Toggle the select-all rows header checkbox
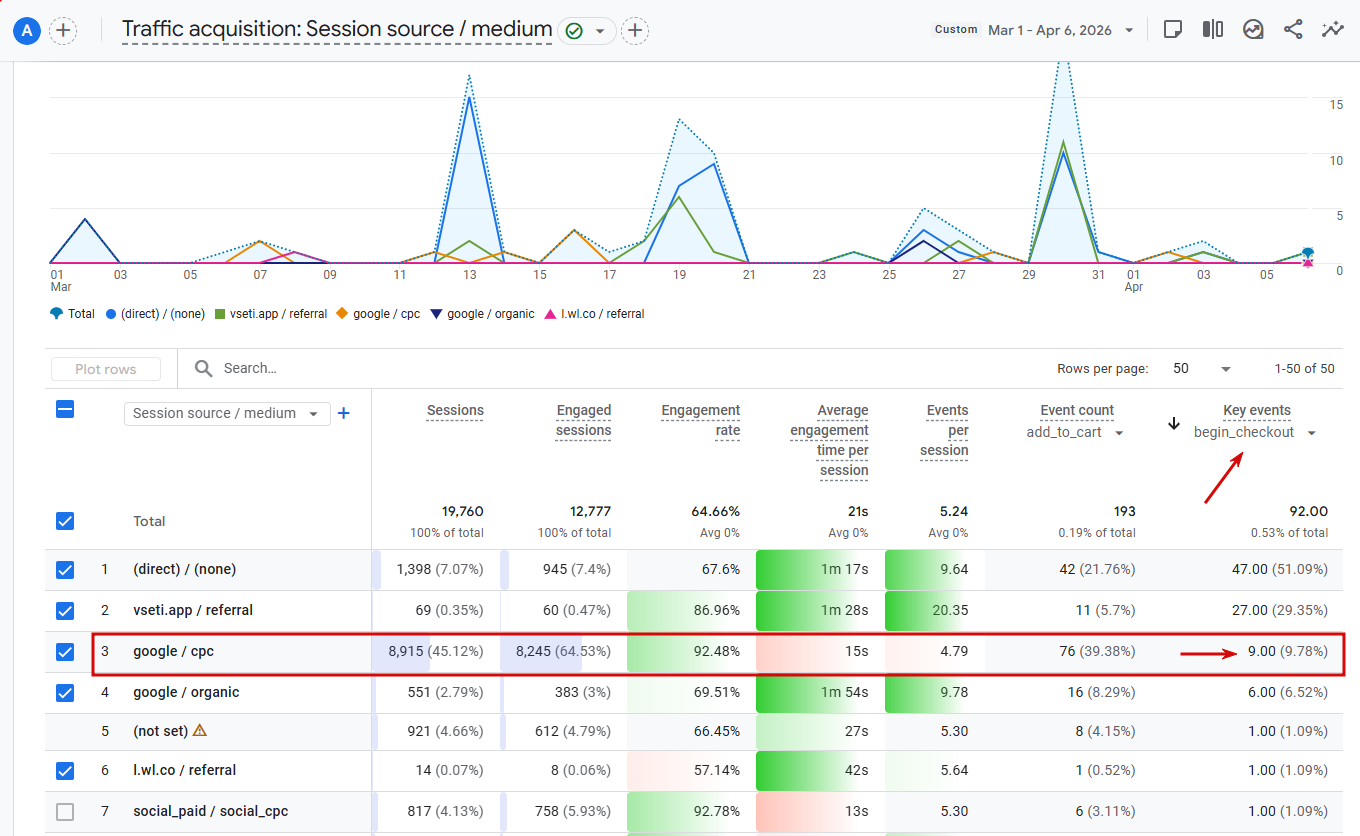 [x=65, y=409]
